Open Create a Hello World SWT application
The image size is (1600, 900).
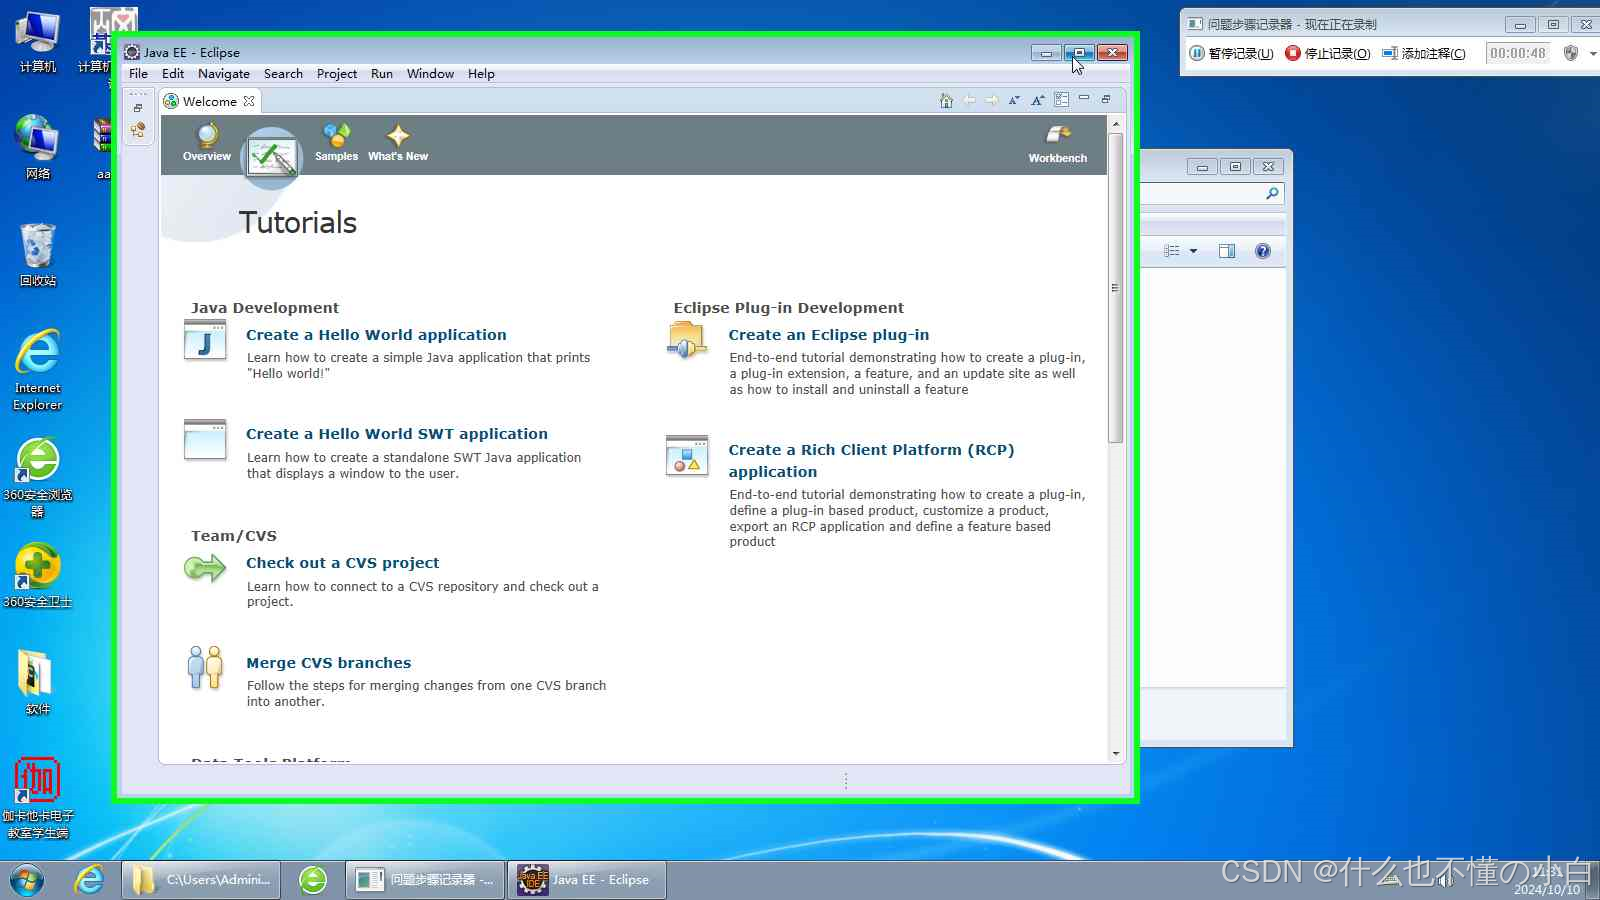coord(397,434)
